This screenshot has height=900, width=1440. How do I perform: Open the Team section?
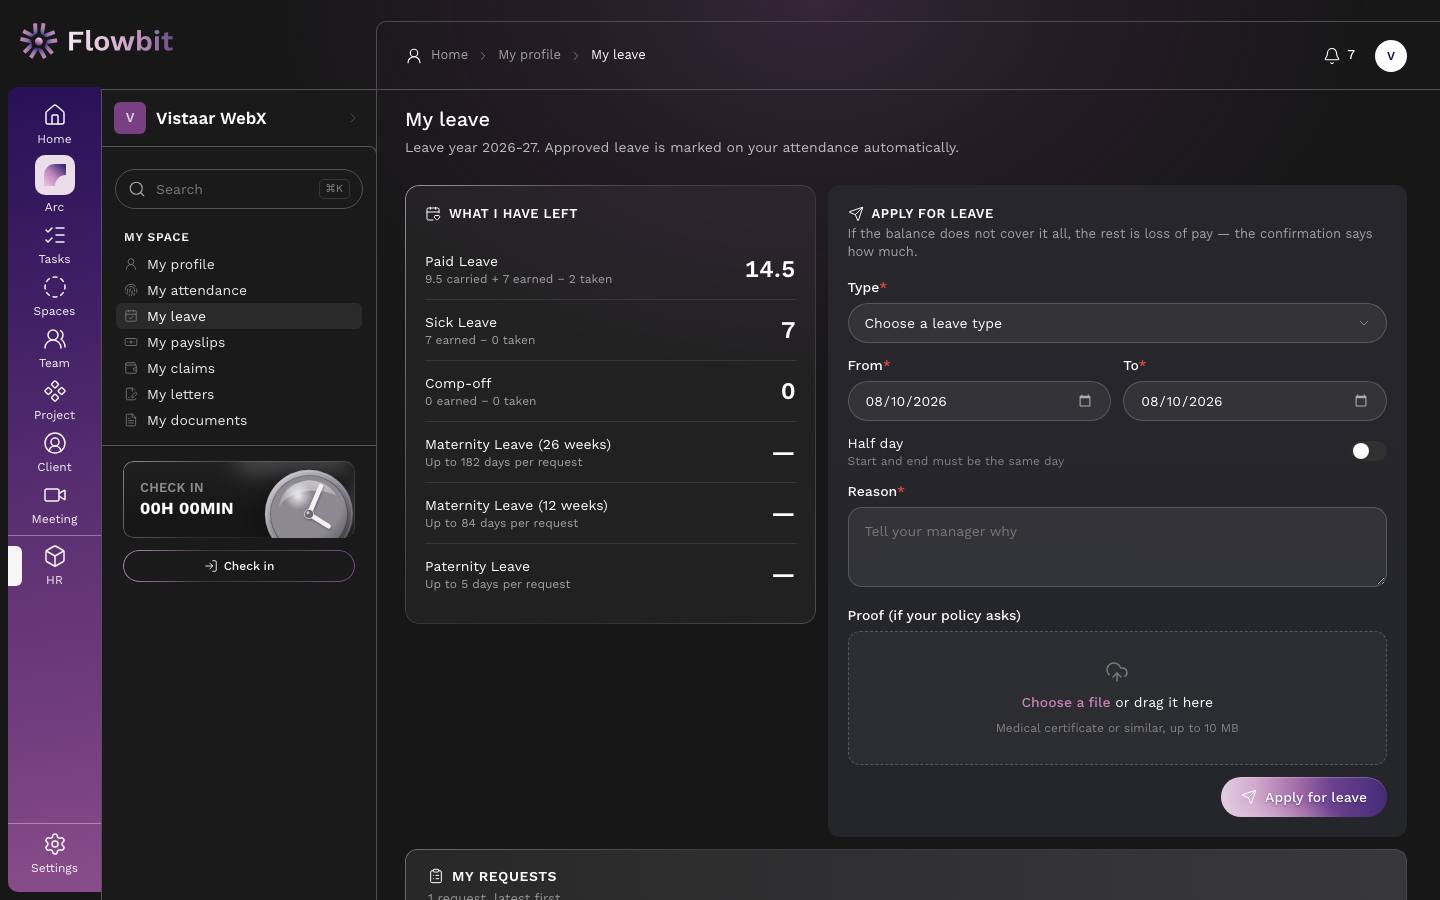tap(54, 349)
